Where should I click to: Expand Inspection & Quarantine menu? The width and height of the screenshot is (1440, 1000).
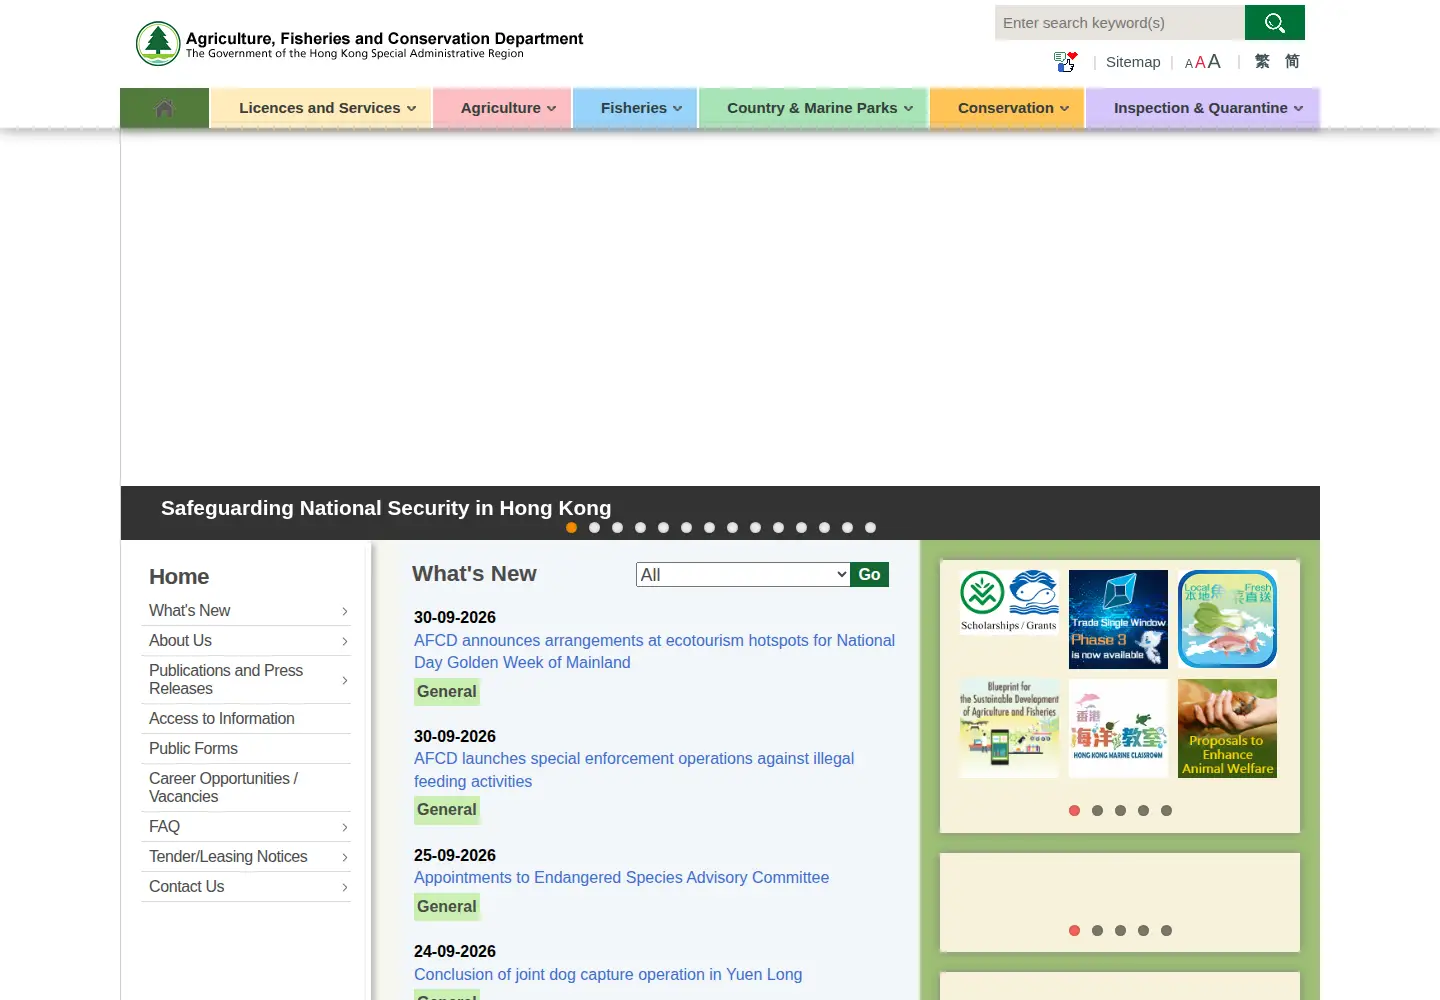[1202, 108]
